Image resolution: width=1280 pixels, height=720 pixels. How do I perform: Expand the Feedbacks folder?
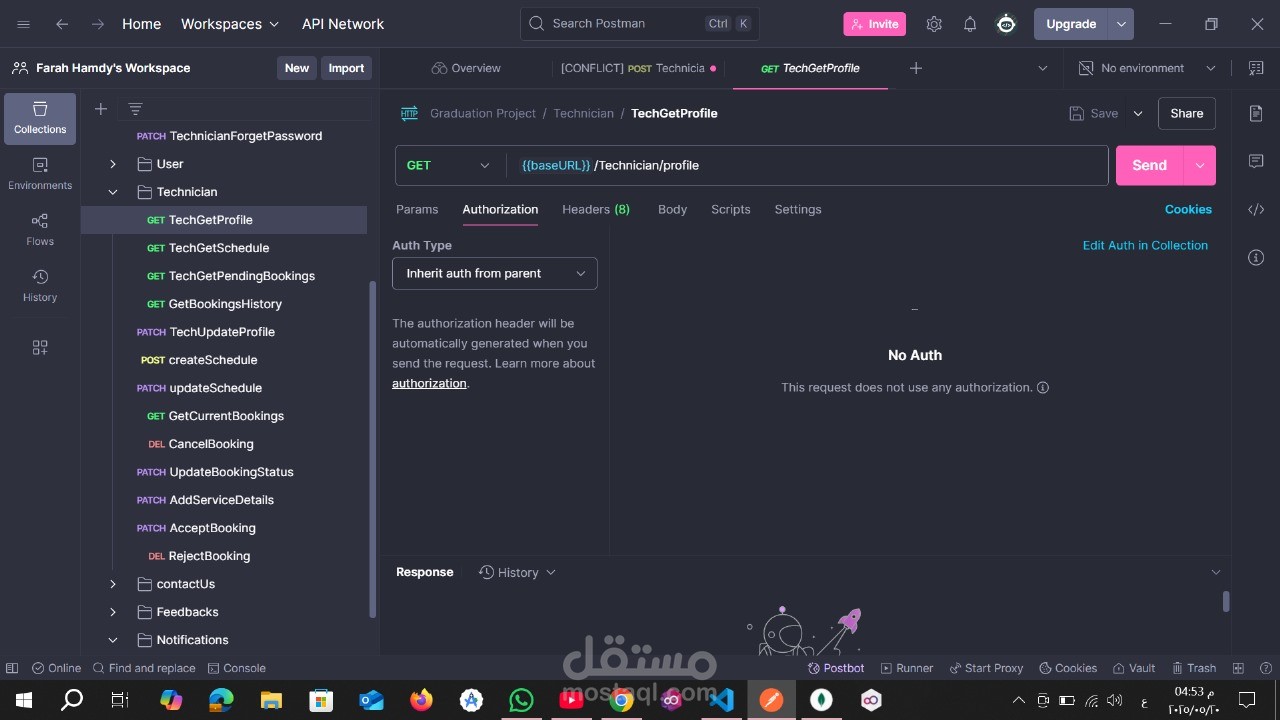[113, 612]
